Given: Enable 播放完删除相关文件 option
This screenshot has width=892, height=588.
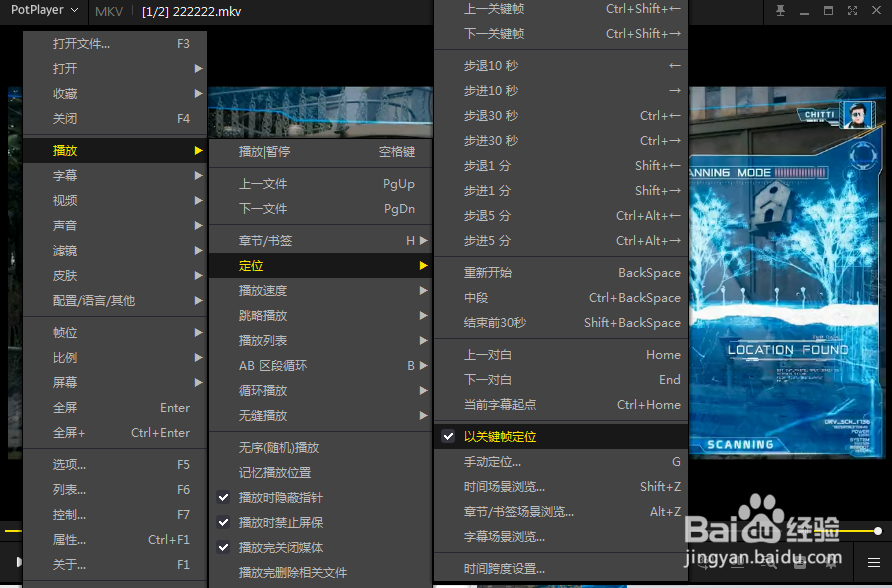Looking at the screenshot, I should coord(321,573).
